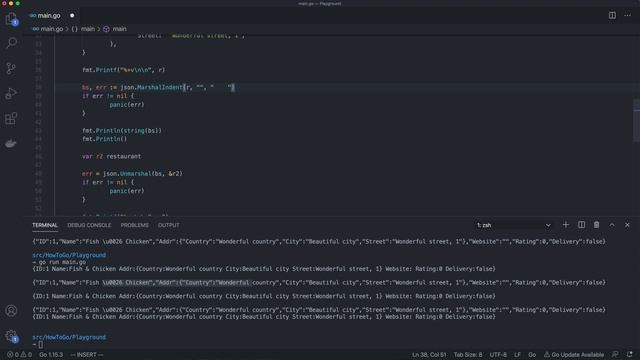The height and width of the screenshot is (360, 640).
Task: Click the fmt.Printf line in editor
Action: coord(123,70)
